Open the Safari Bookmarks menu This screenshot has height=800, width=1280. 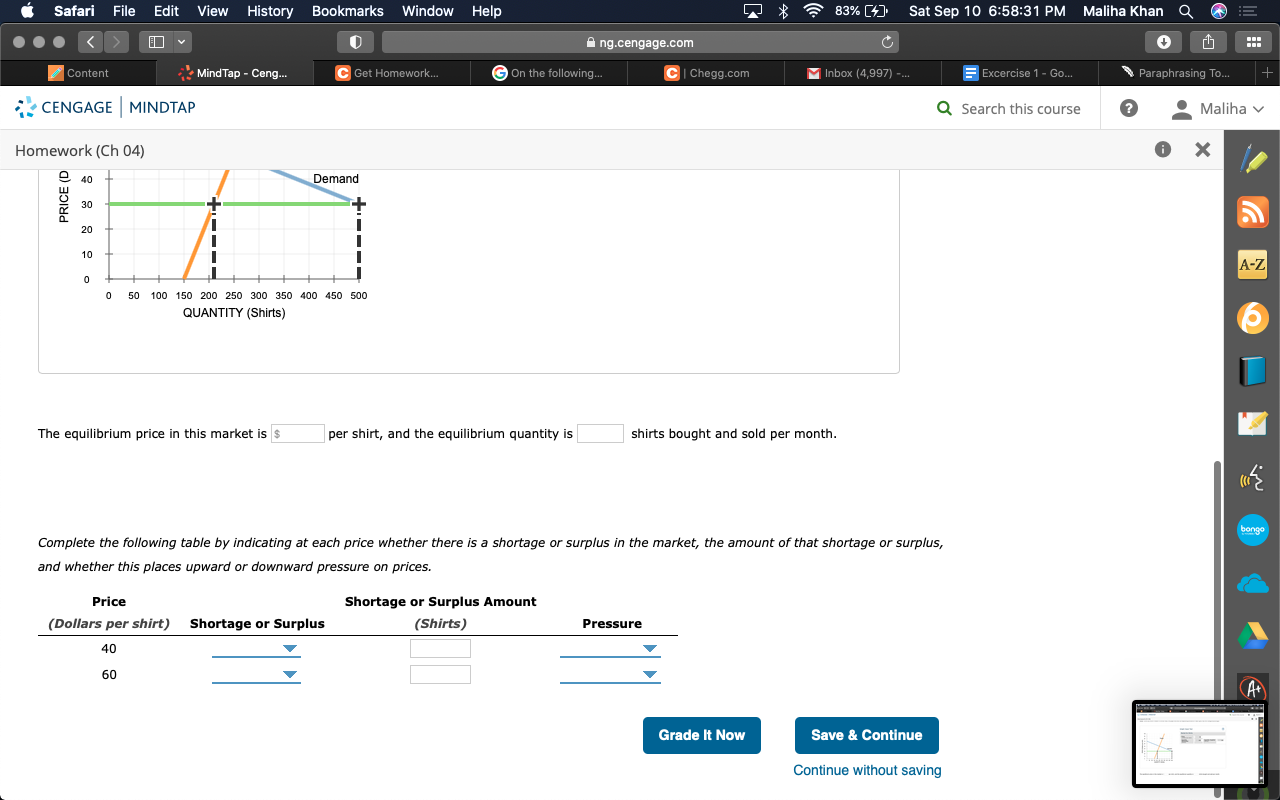coord(347,11)
